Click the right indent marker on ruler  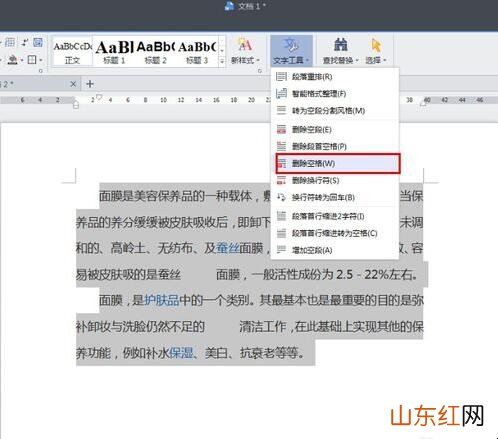click(x=424, y=103)
